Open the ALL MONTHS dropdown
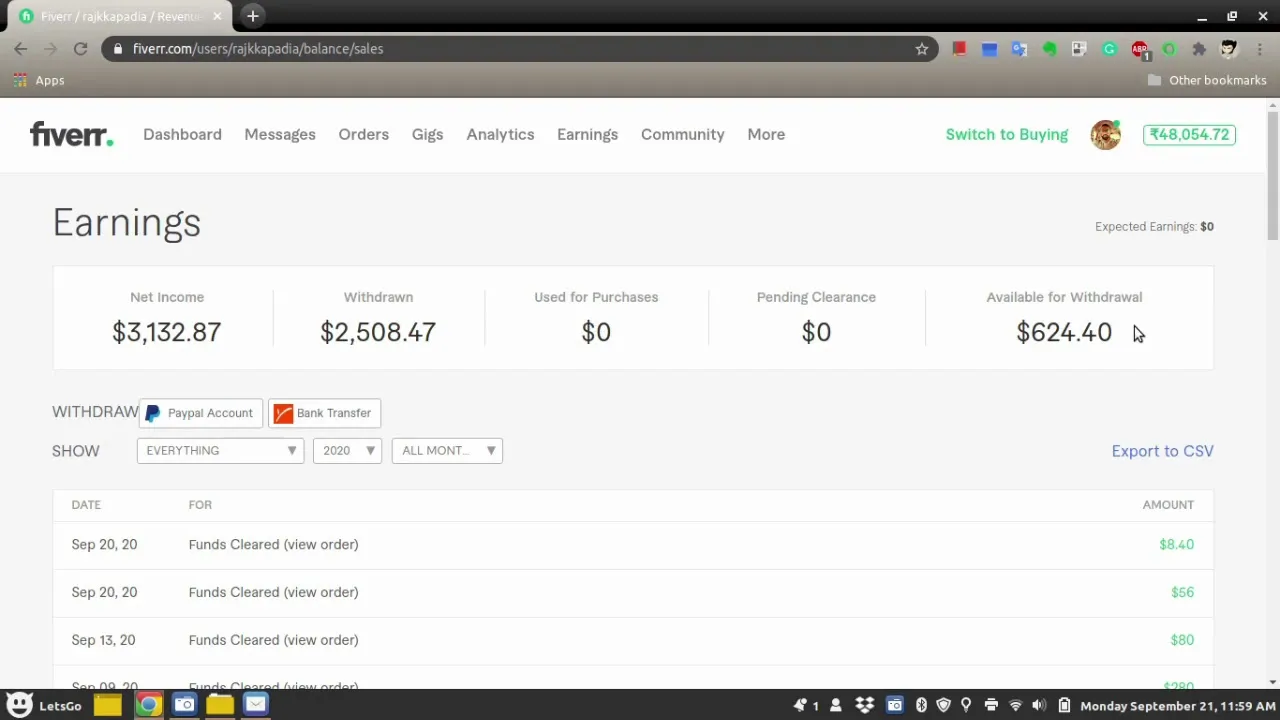This screenshot has height=720, width=1280. [x=447, y=451]
